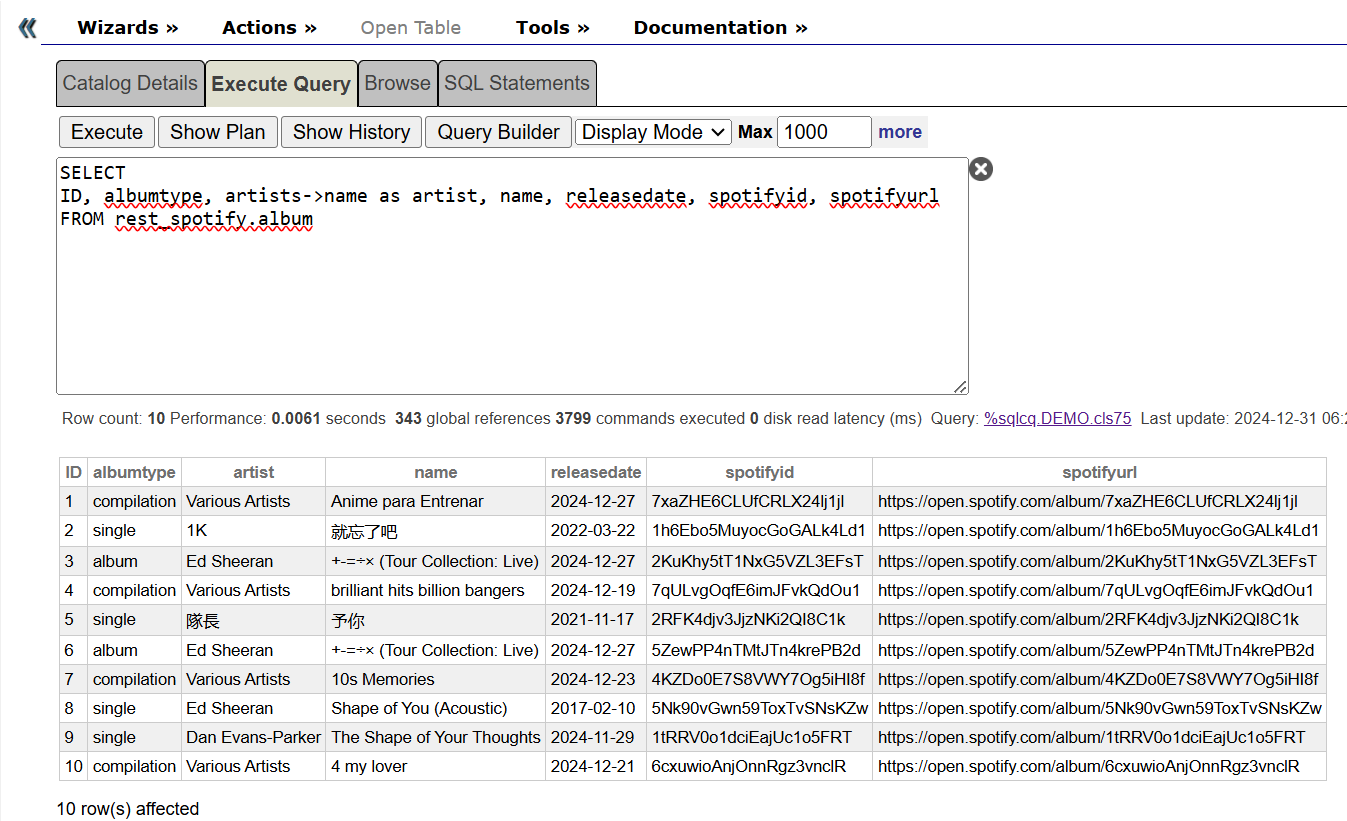Image resolution: width=1347 pixels, height=821 pixels.
Task: Expand the Tools menu
Action: (x=552, y=28)
